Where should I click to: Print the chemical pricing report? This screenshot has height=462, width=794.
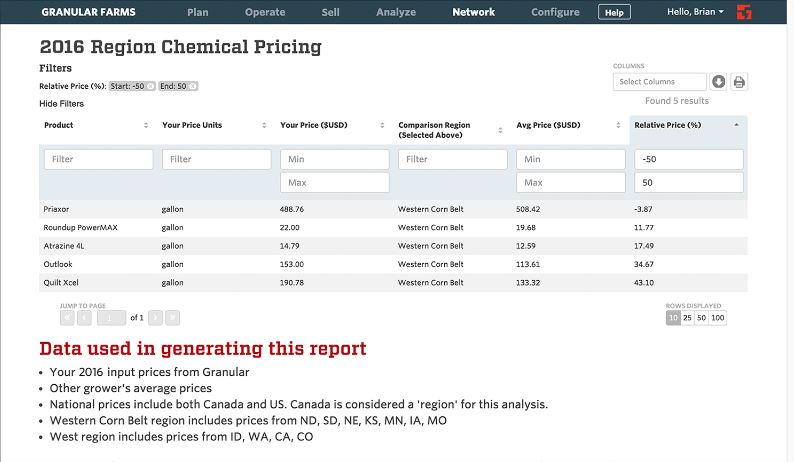[x=739, y=82]
